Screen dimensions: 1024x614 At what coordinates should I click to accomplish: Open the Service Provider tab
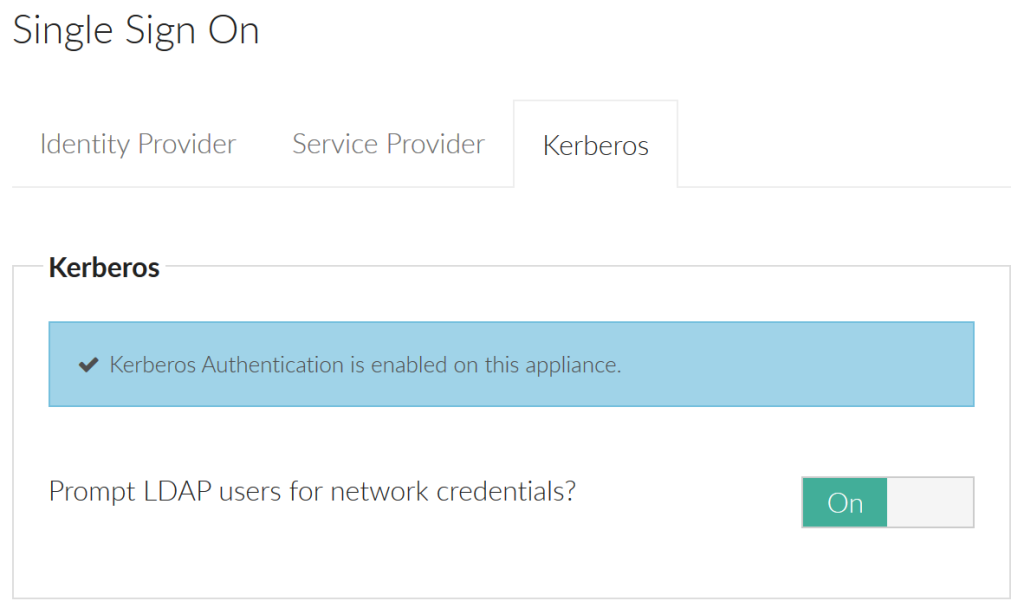coord(388,144)
